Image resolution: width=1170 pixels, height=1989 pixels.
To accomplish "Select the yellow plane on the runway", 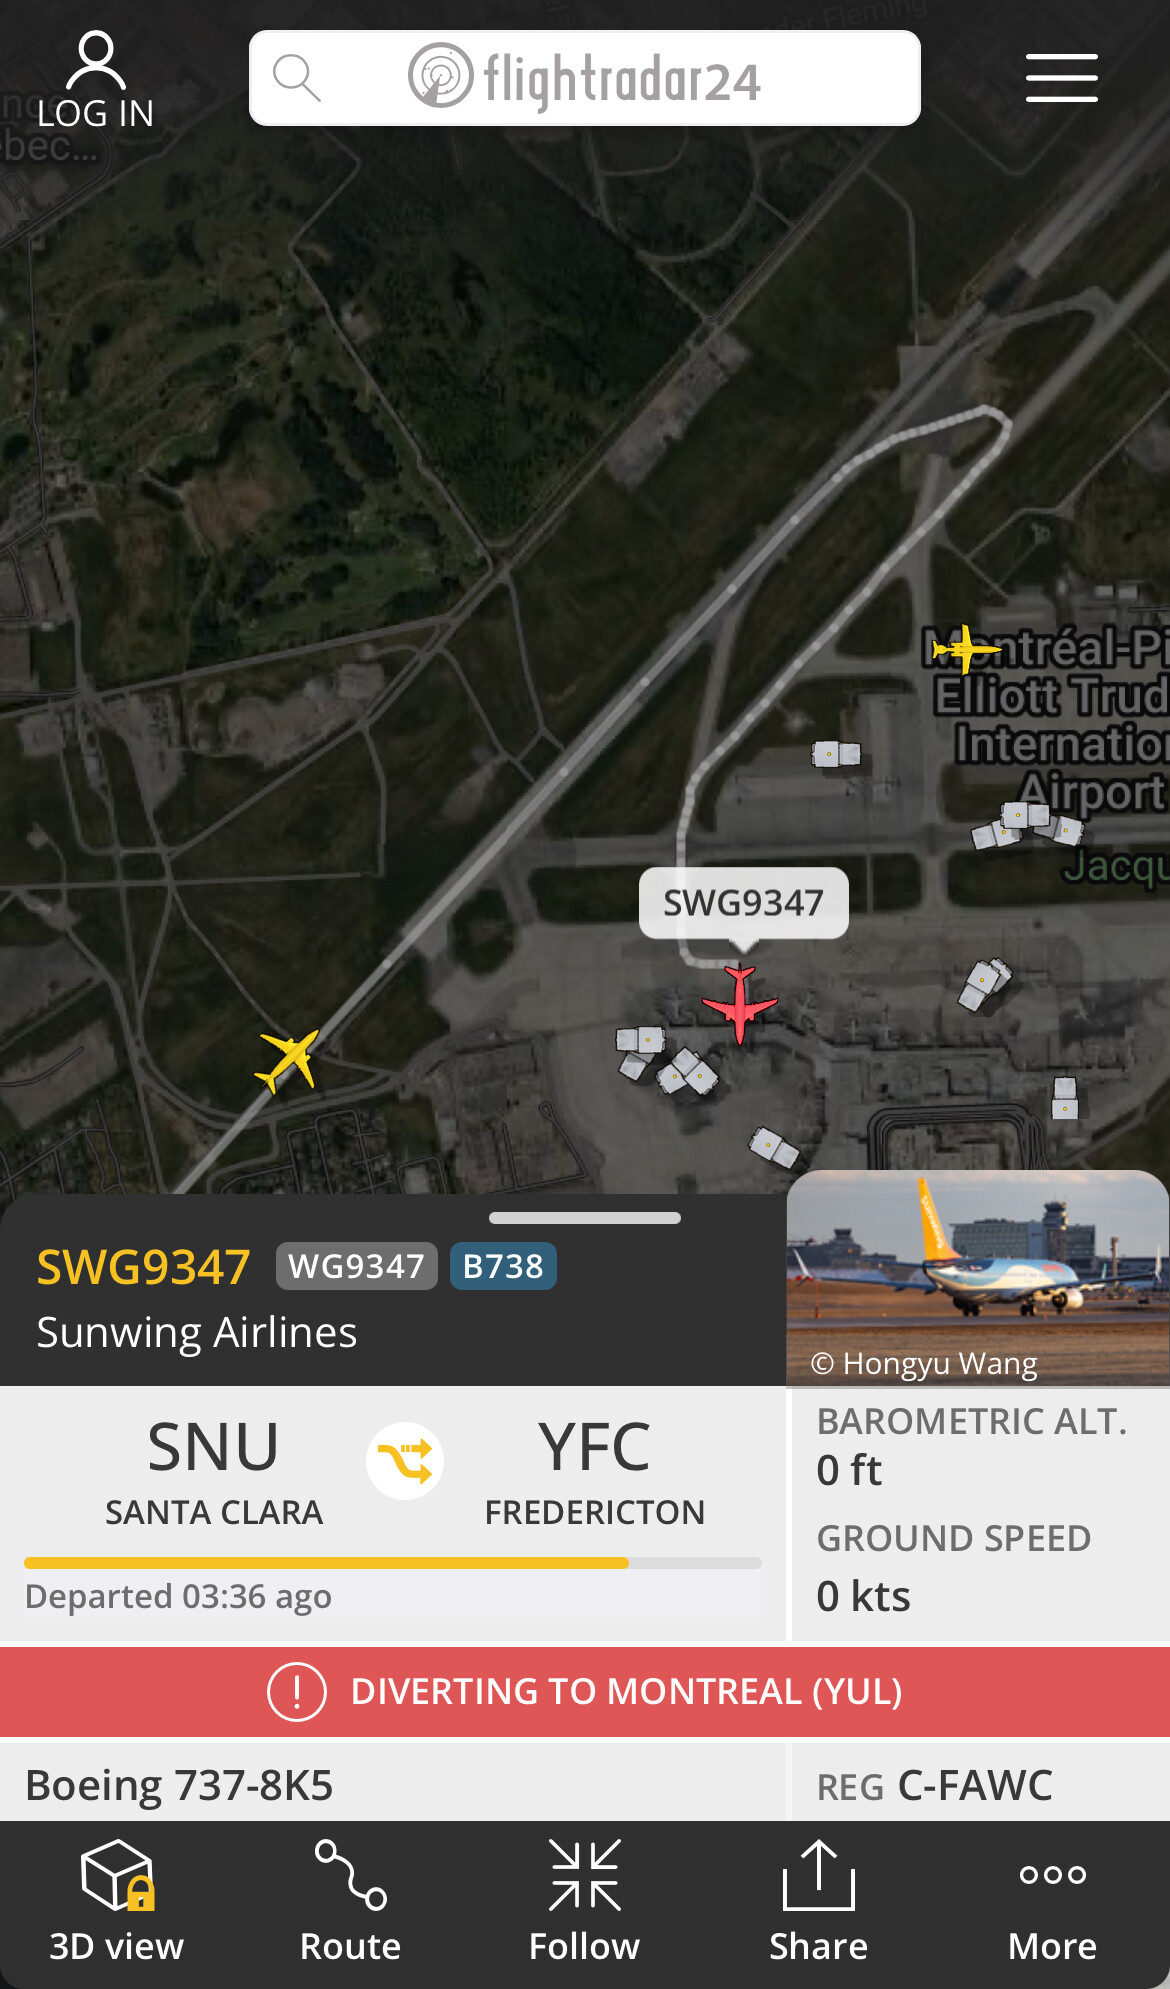I will tap(288, 1060).
